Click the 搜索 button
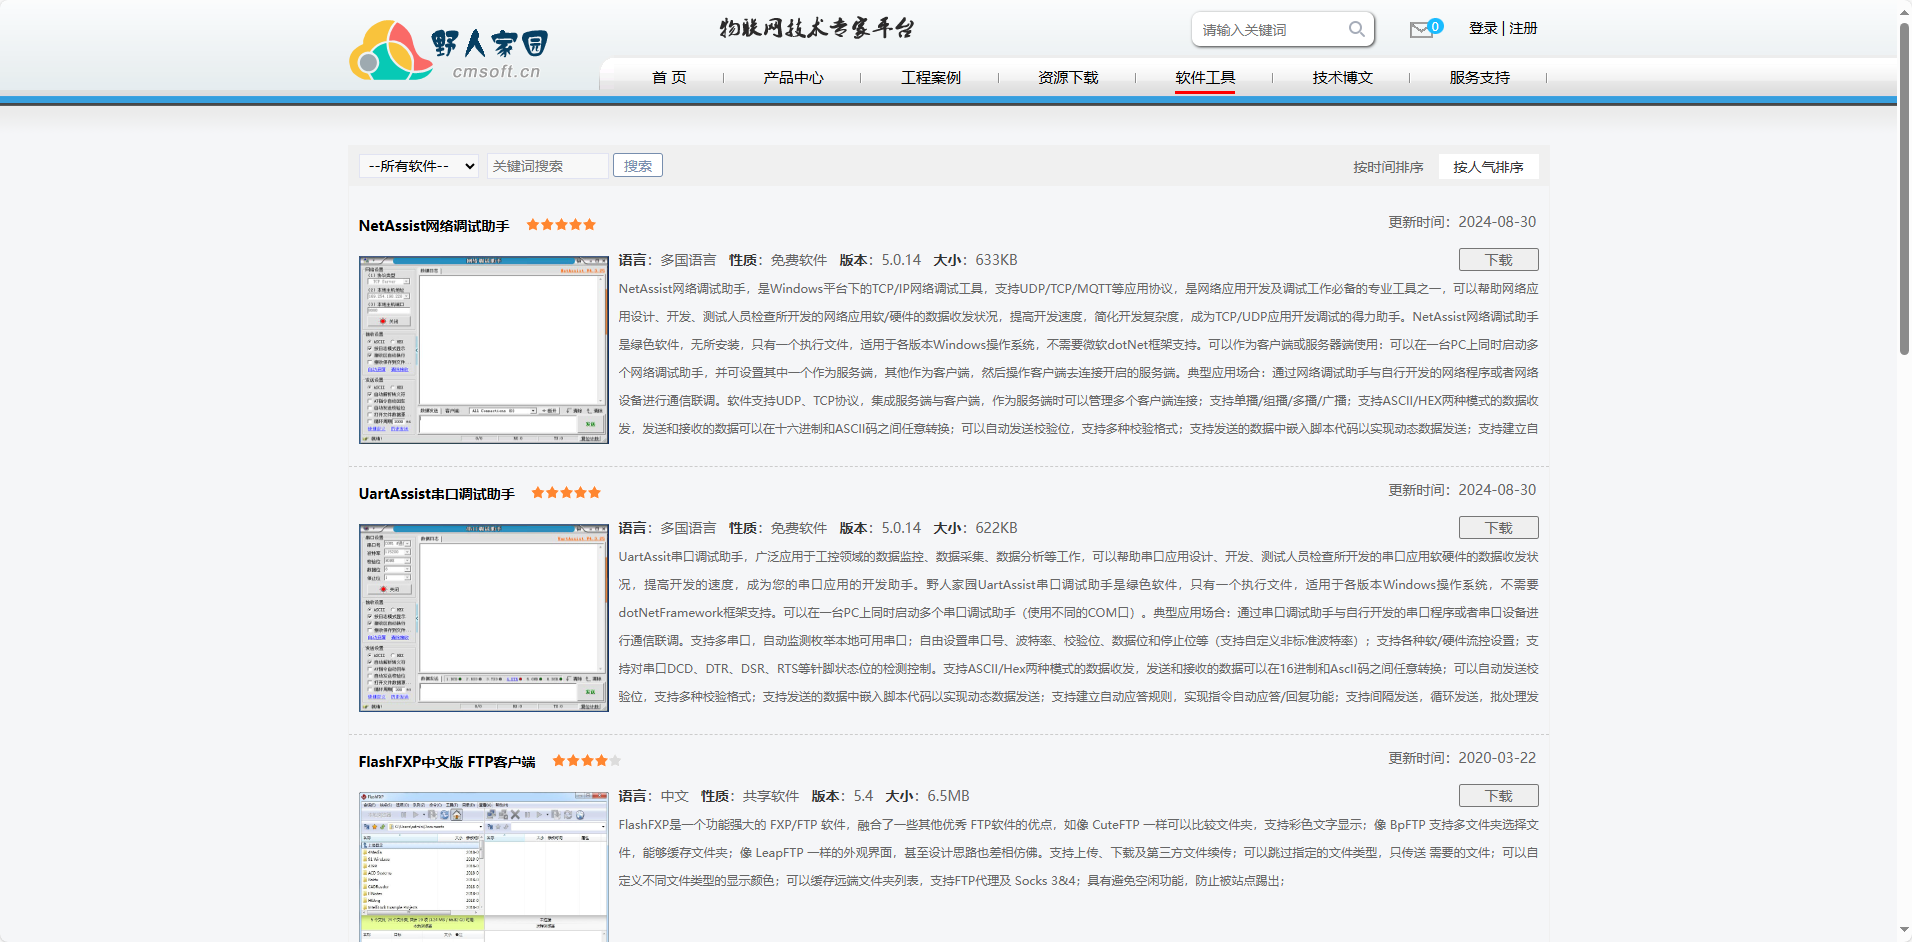This screenshot has width=1912, height=942. 638,166
